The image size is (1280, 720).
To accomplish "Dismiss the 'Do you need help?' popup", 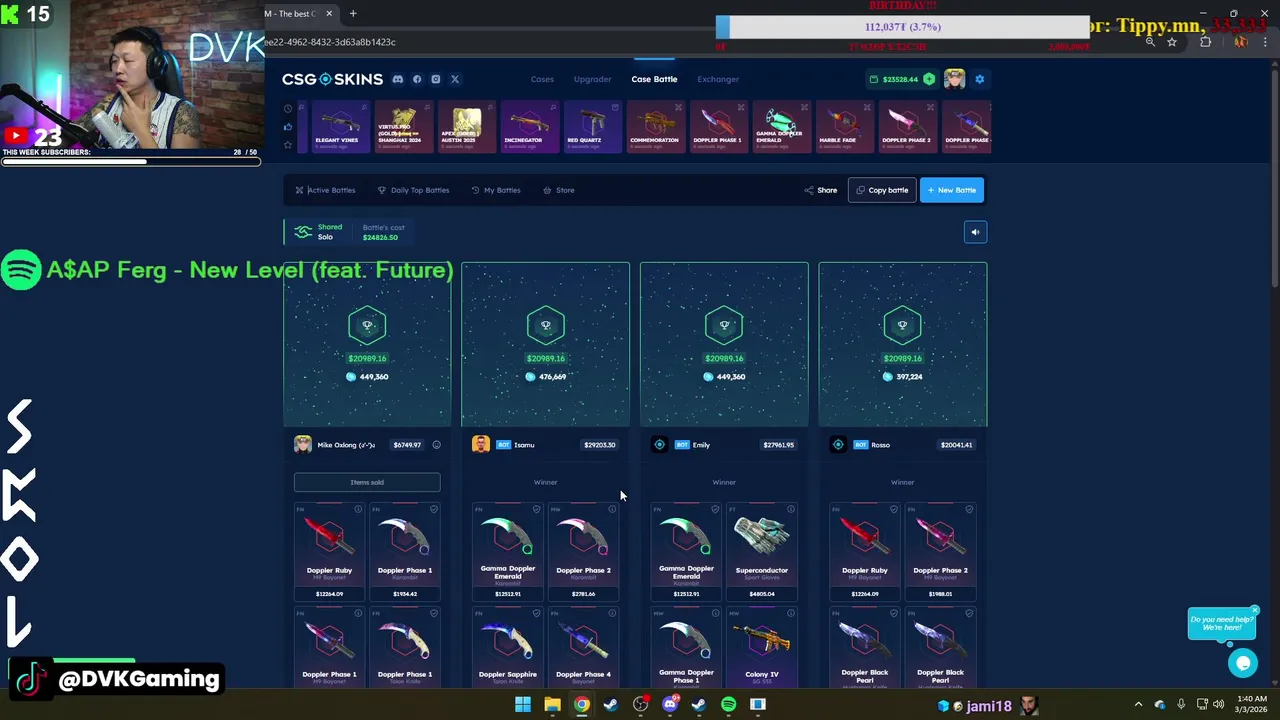I will 1254,610.
